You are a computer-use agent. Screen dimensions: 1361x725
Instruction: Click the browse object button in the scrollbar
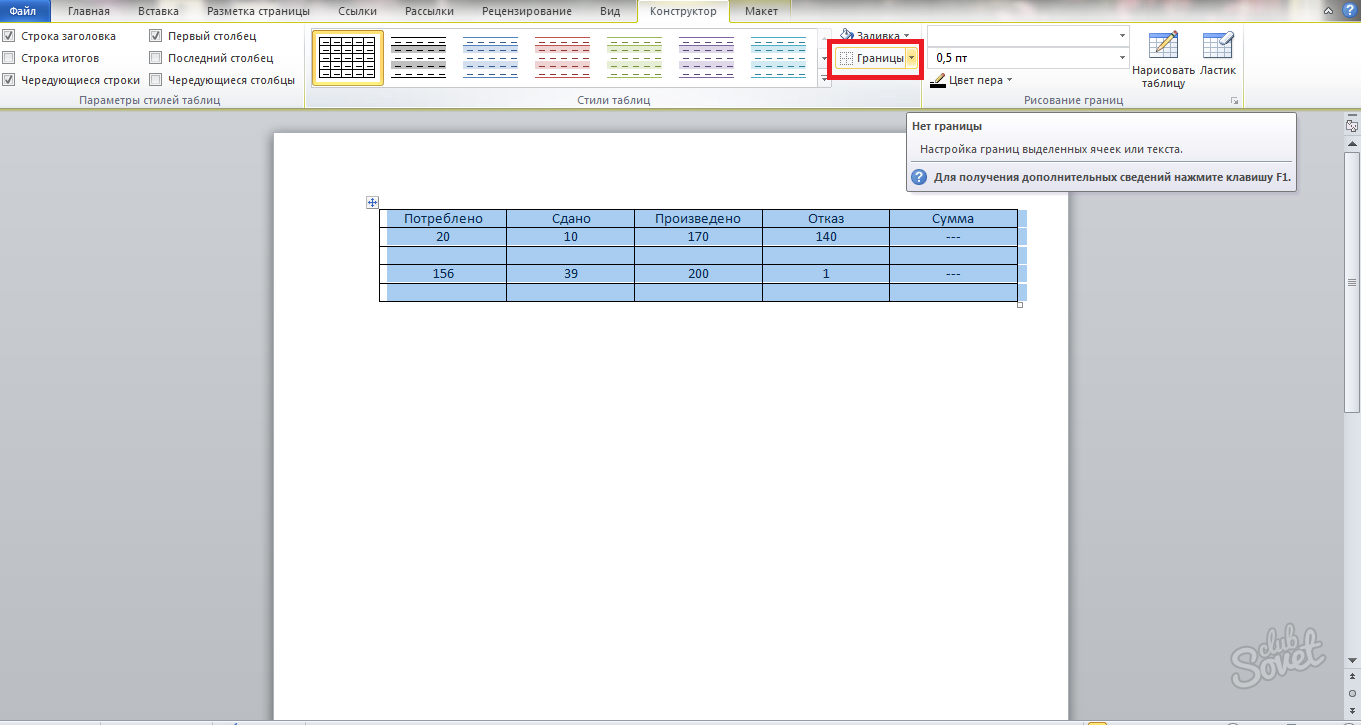tap(1352, 692)
